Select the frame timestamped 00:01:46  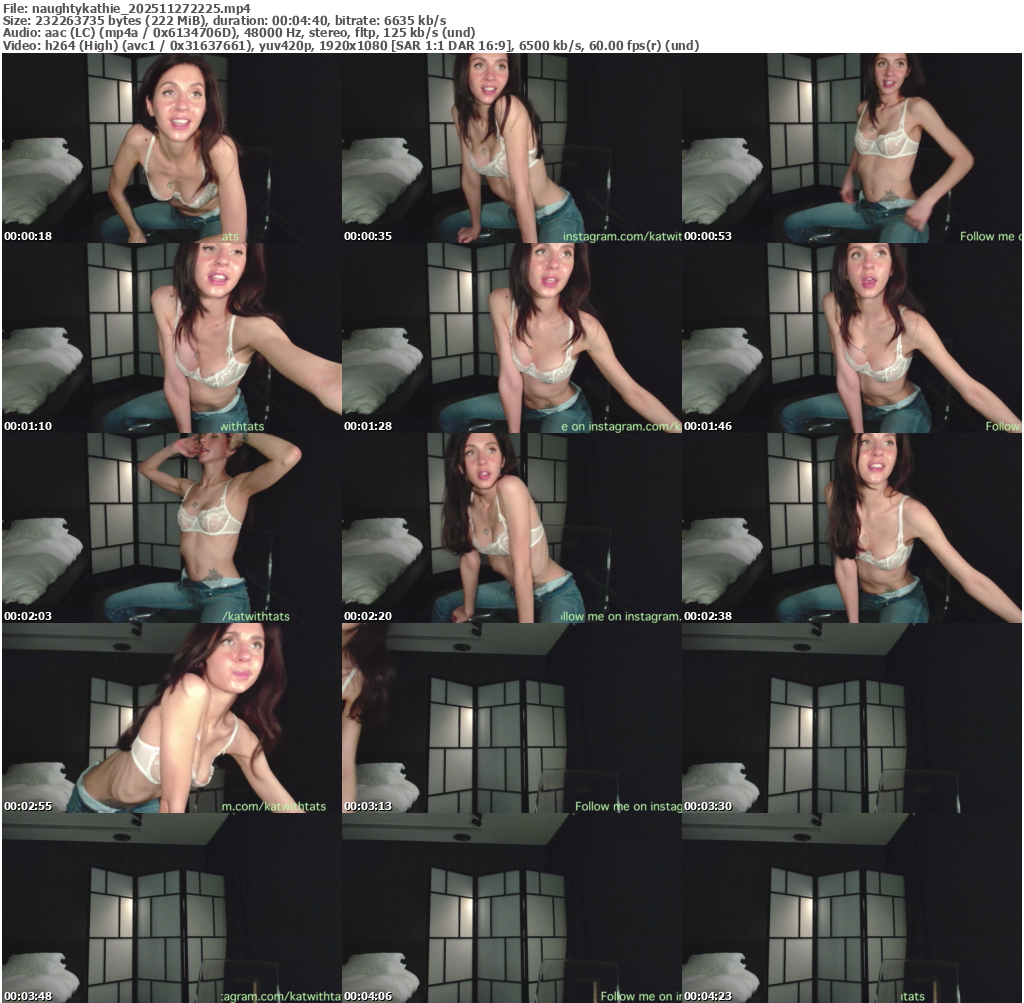(851, 338)
